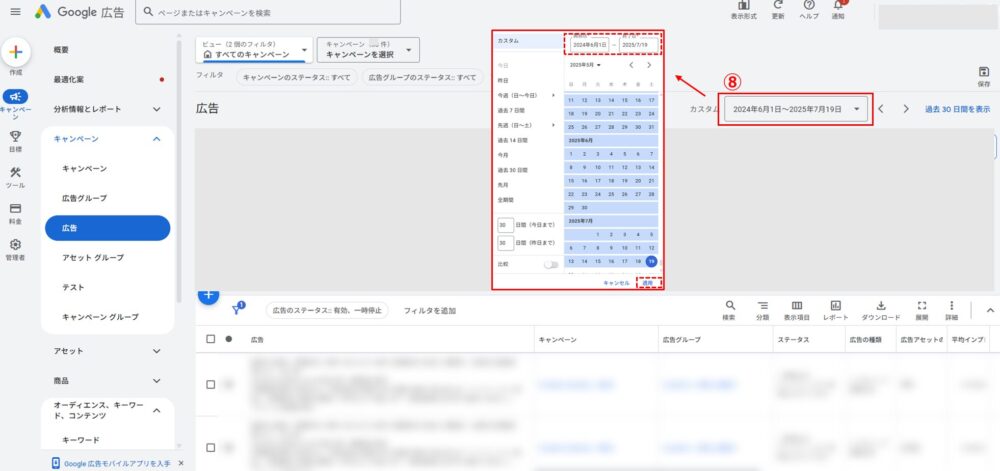This screenshot has height=471, width=1000.
Task: Select 広告グループ in the sidebar menu
Action: (x=84, y=198)
